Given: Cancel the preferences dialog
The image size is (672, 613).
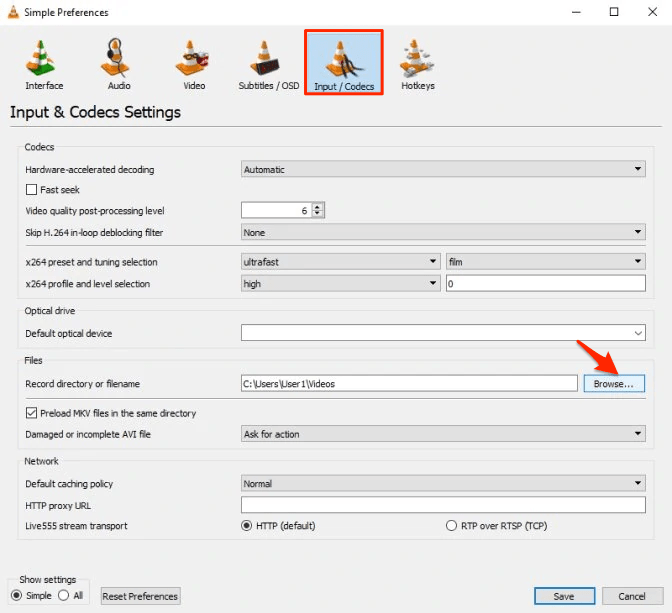Looking at the screenshot, I should point(632,596).
